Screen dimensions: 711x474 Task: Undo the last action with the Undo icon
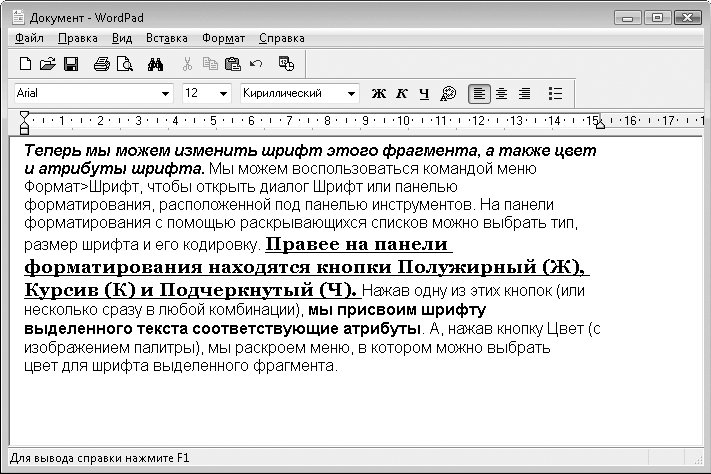pyautogui.click(x=255, y=64)
